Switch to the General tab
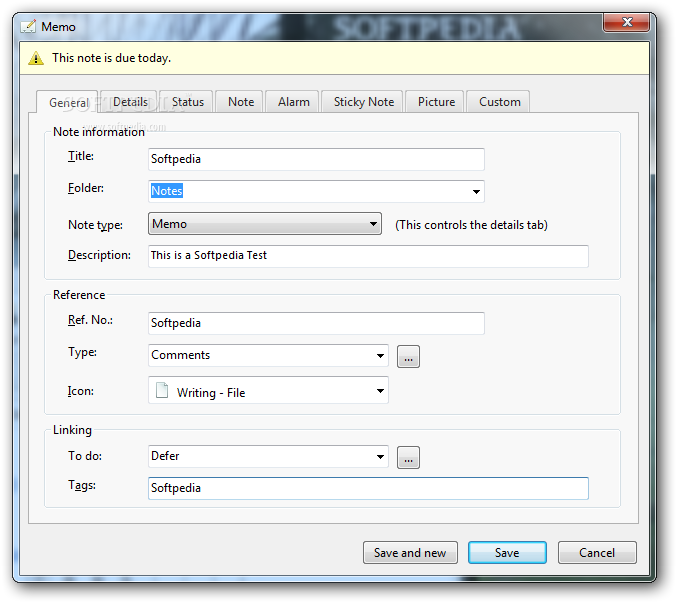Image resolution: width=677 pixels, height=603 pixels. point(68,102)
